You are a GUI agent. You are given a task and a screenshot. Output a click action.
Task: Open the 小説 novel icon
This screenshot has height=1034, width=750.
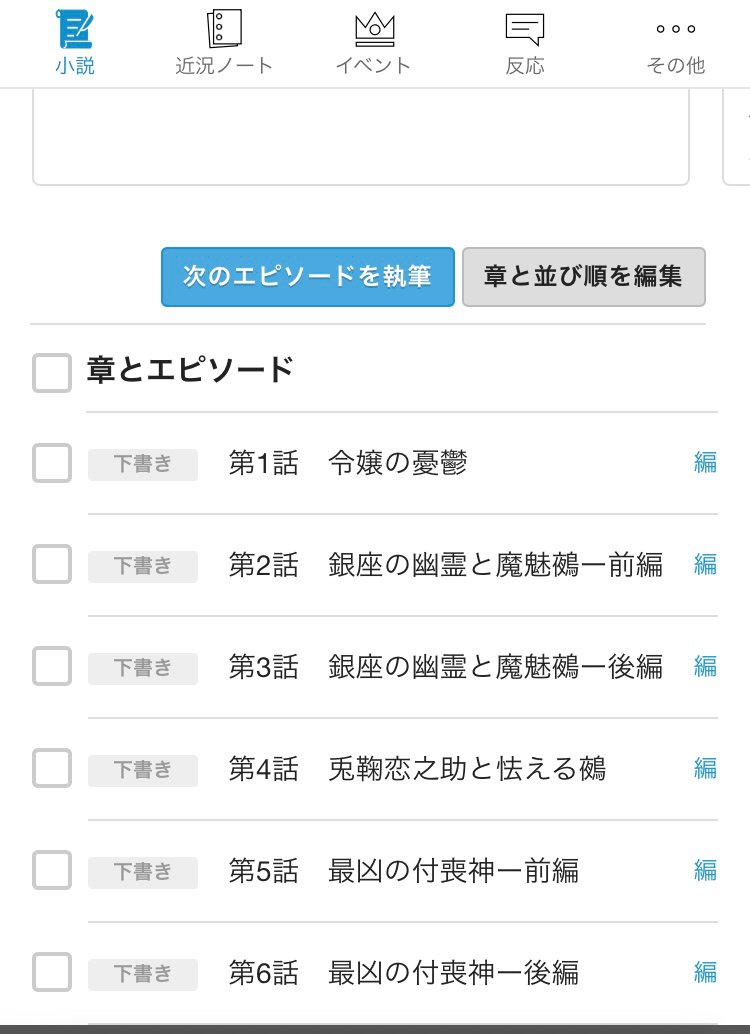click(x=75, y=29)
